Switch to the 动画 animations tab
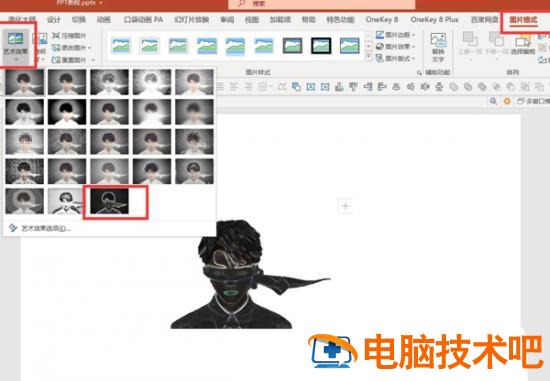 tap(103, 20)
